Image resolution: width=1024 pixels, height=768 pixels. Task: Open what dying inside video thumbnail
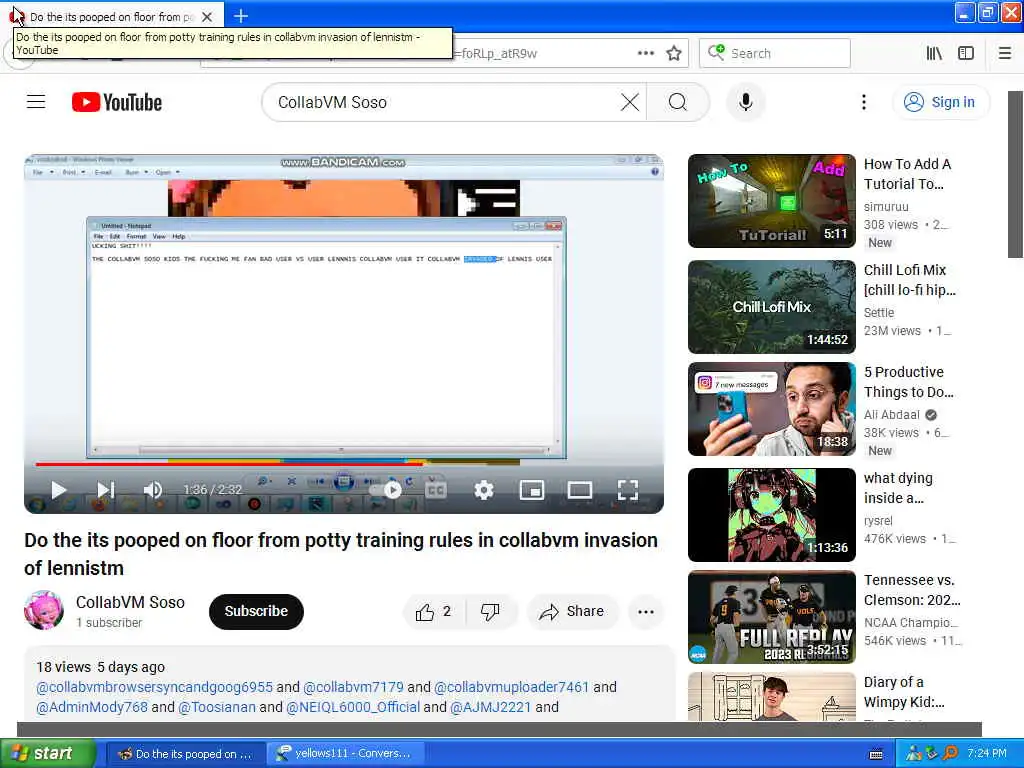click(x=771, y=515)
